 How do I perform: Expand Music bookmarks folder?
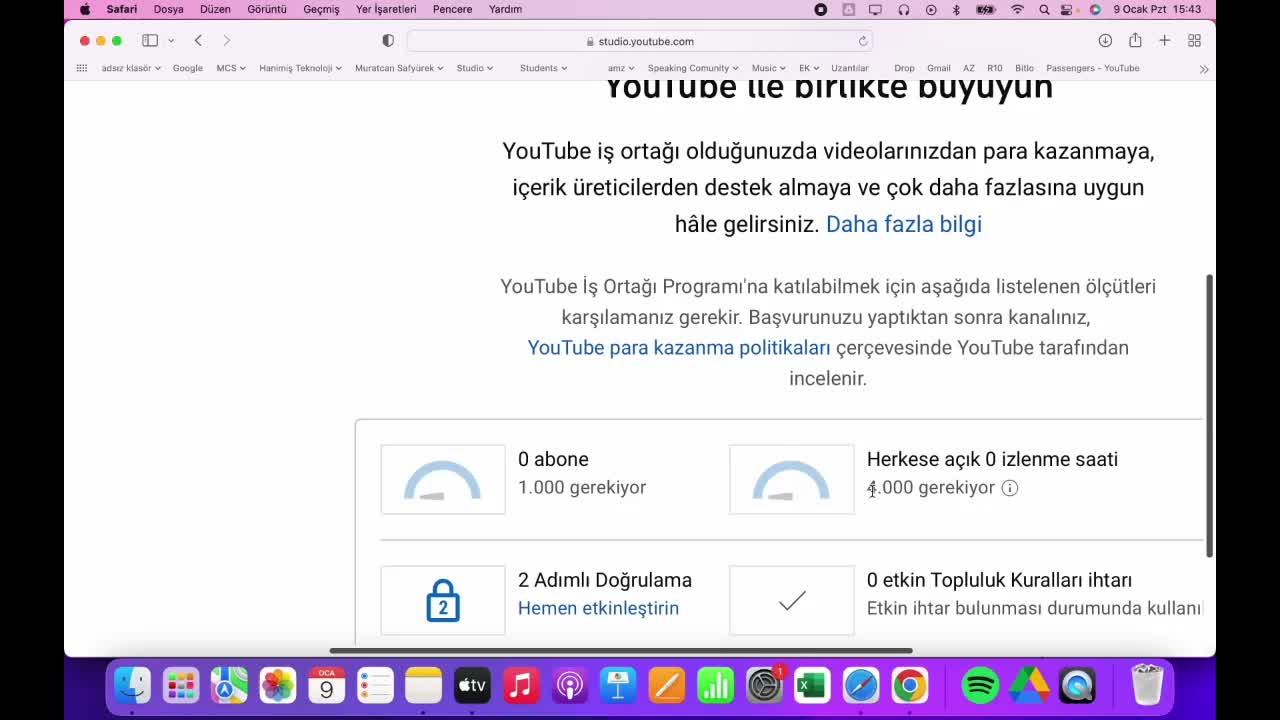(x=768, y=68)
